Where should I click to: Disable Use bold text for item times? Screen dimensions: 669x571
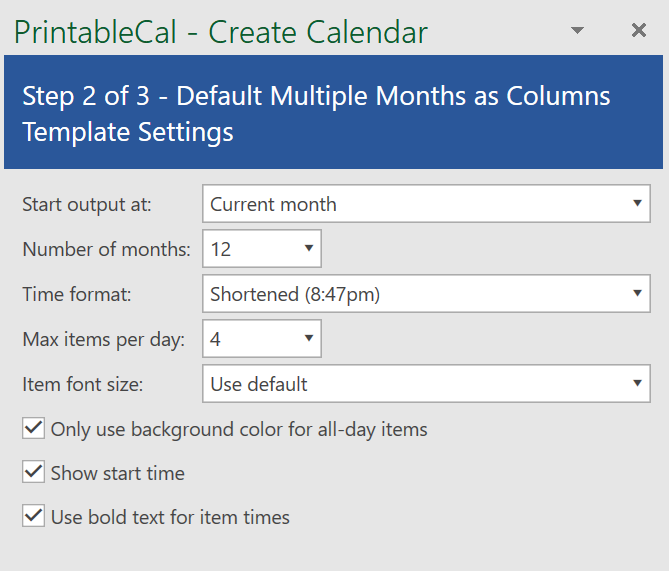[33, 516]
